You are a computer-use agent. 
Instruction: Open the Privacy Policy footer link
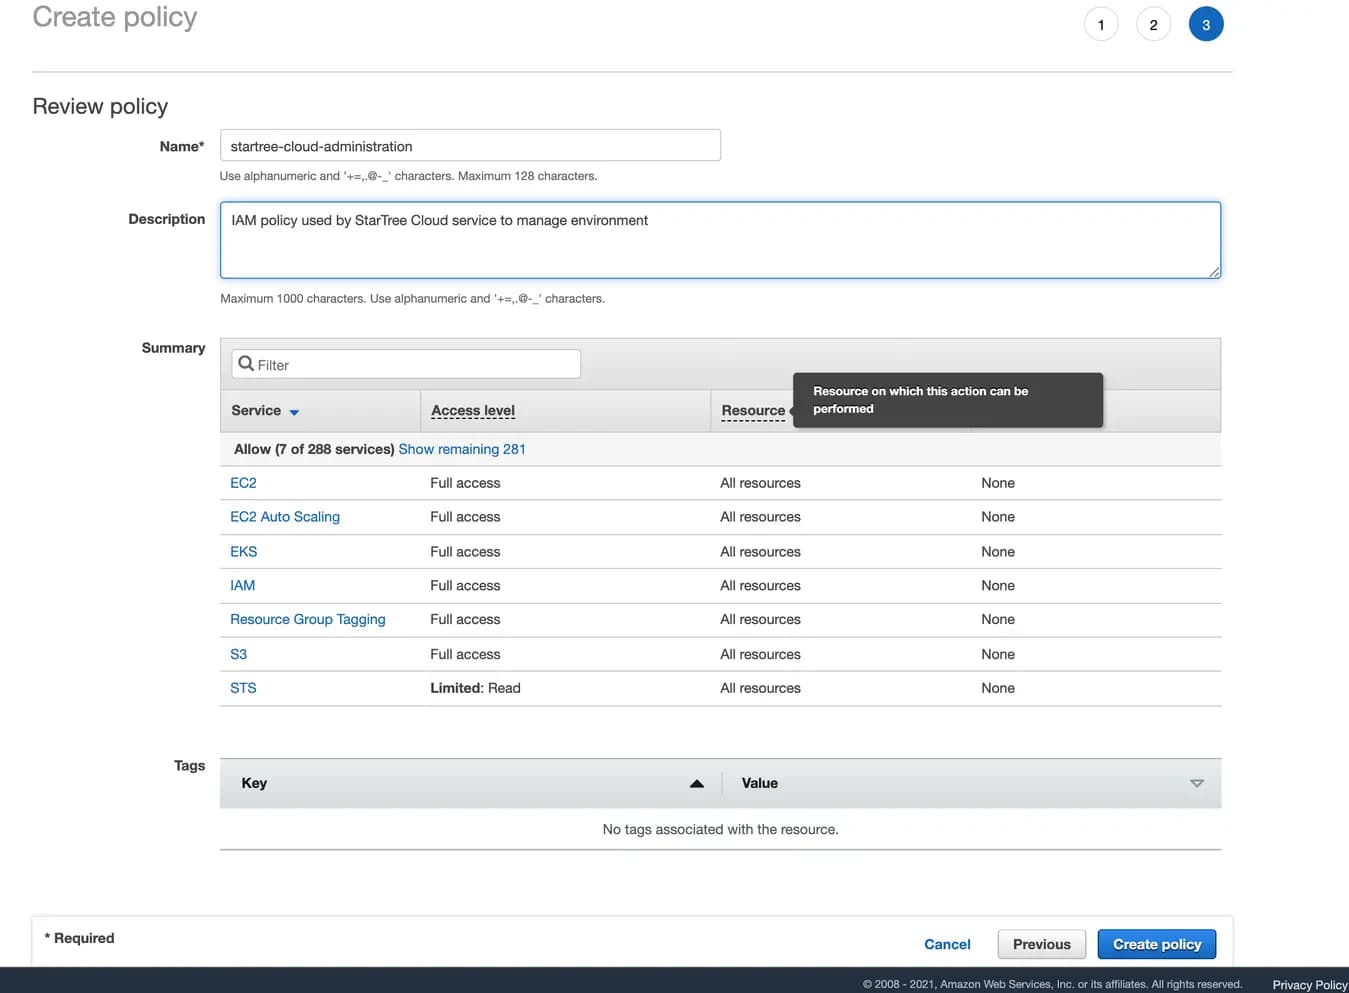1310,985
